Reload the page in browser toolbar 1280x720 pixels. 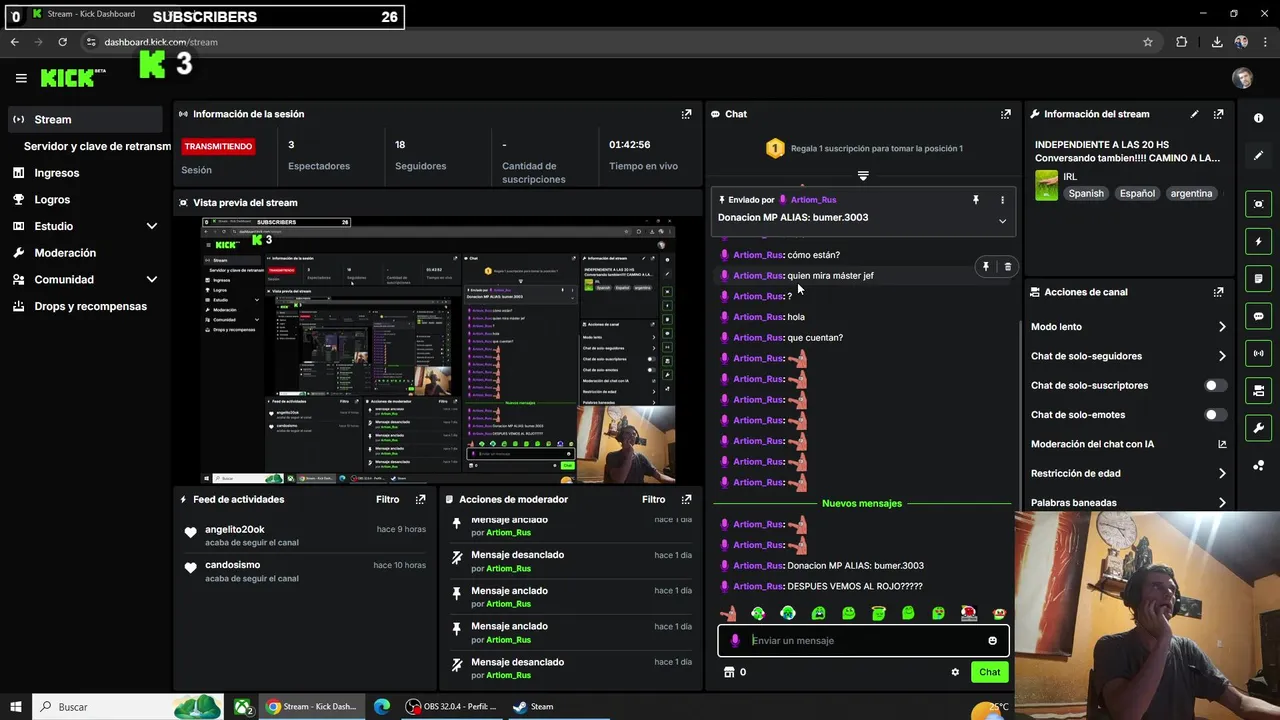[62, 42]
